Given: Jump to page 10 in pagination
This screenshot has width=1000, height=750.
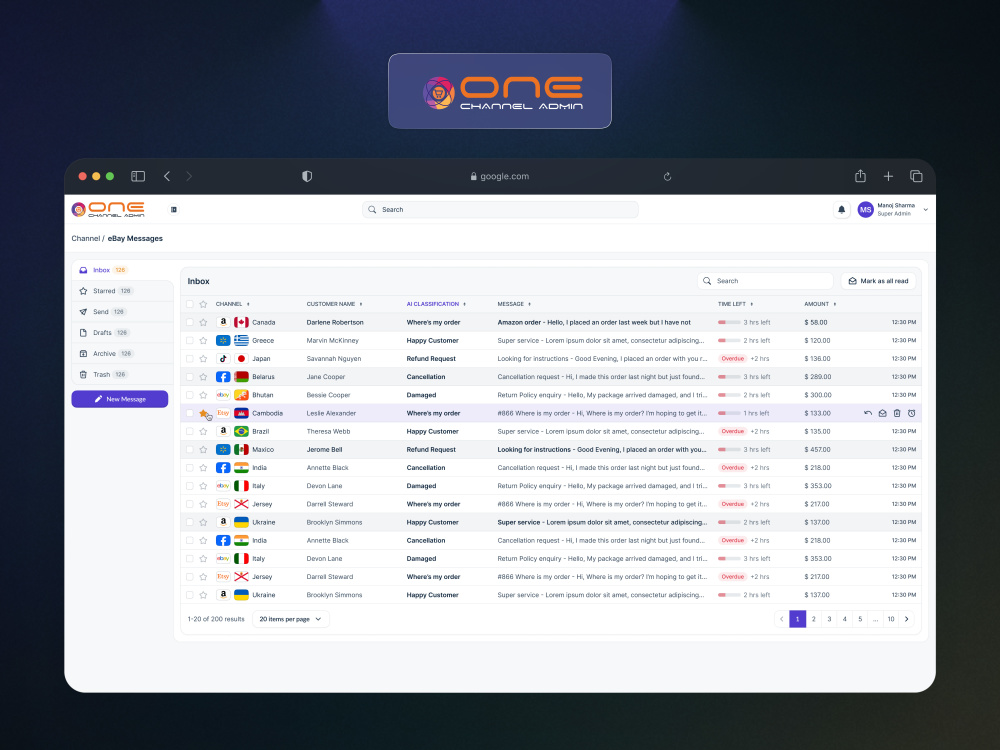Looking at the screenshot, I should tap(891, 619).
